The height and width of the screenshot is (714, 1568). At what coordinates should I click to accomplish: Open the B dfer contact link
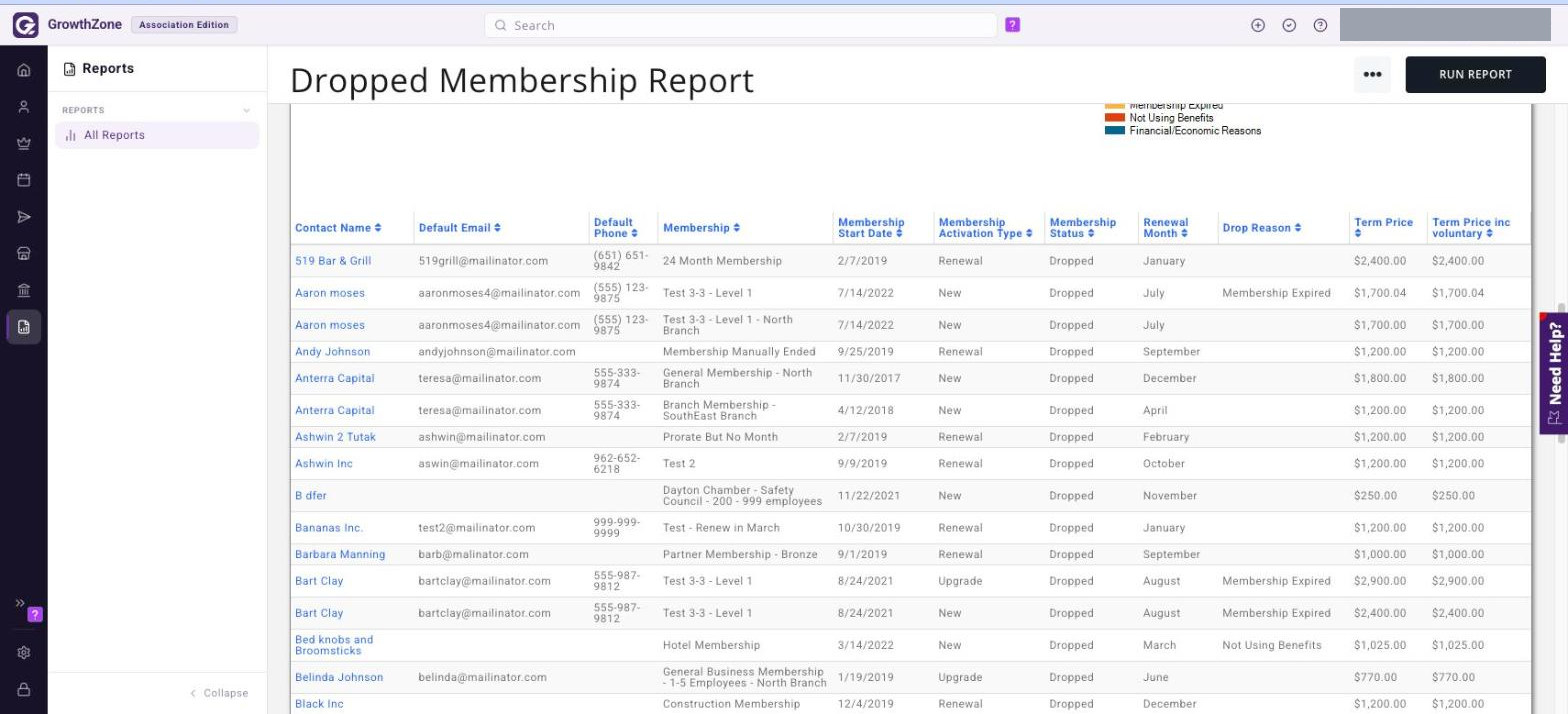[x=310, y=496]
